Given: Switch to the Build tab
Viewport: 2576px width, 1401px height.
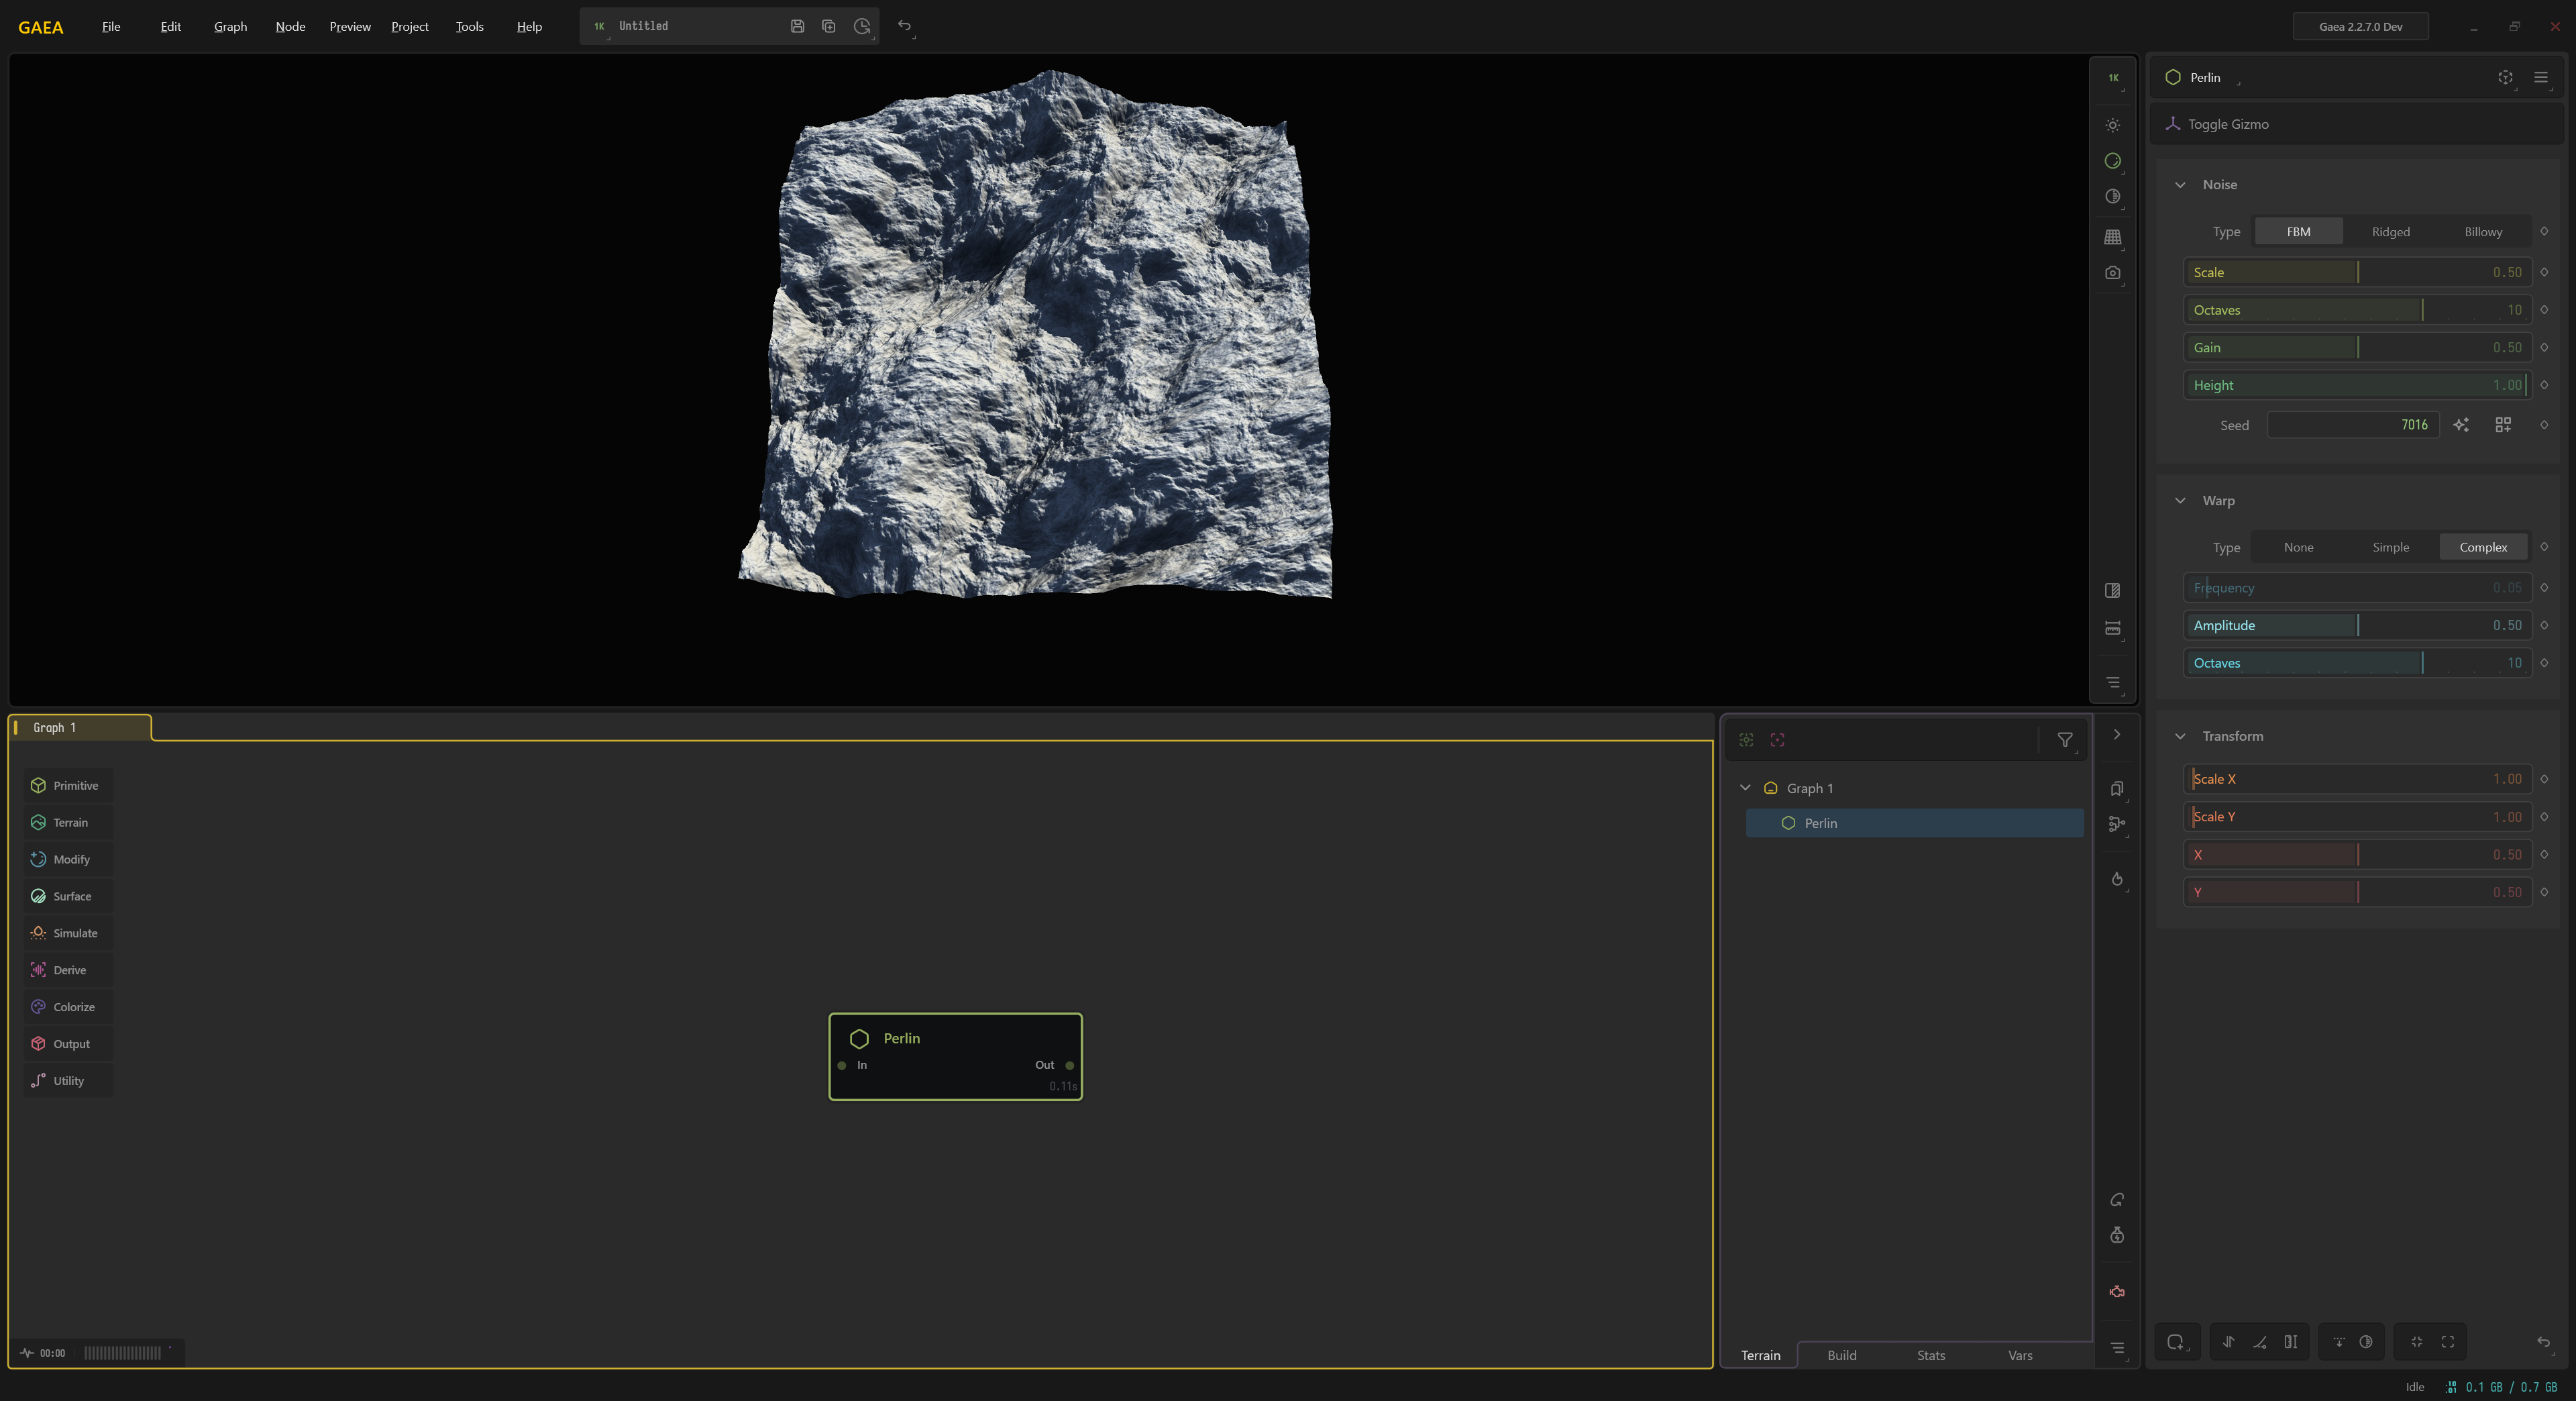Looking at the screenshot, I should [1842, 1355].
